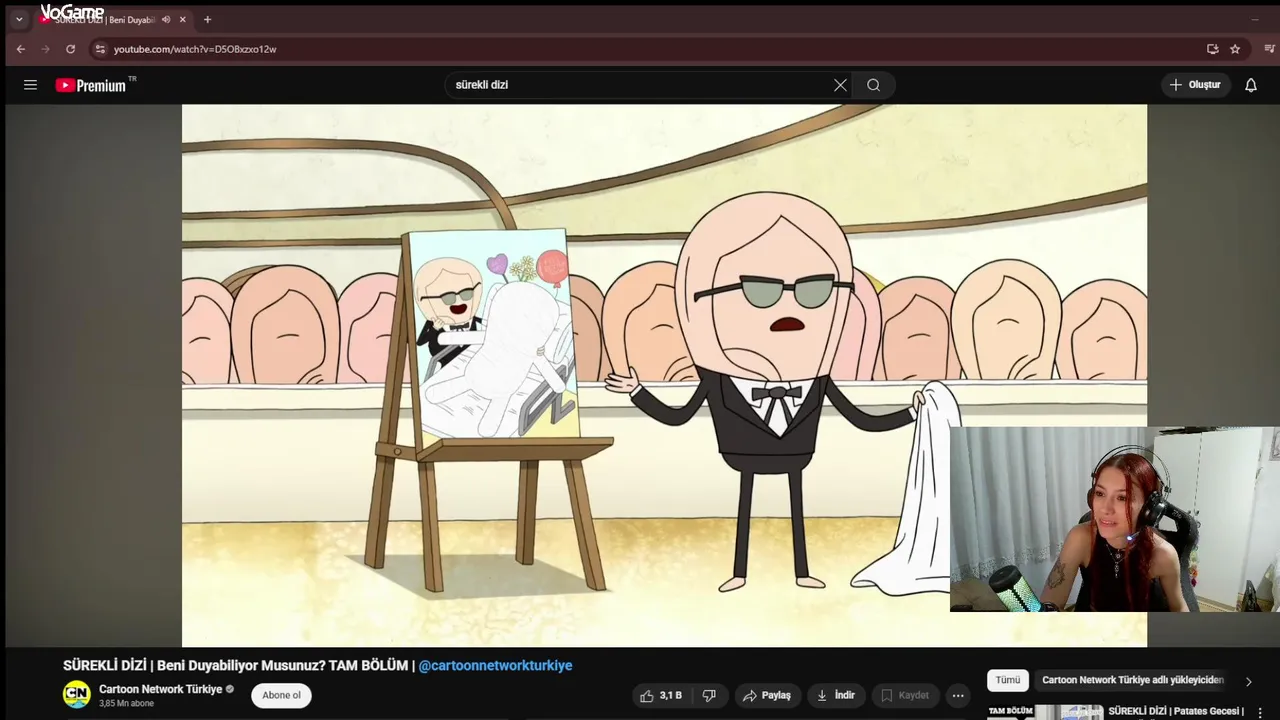Install app icon in address bar

1212,49
